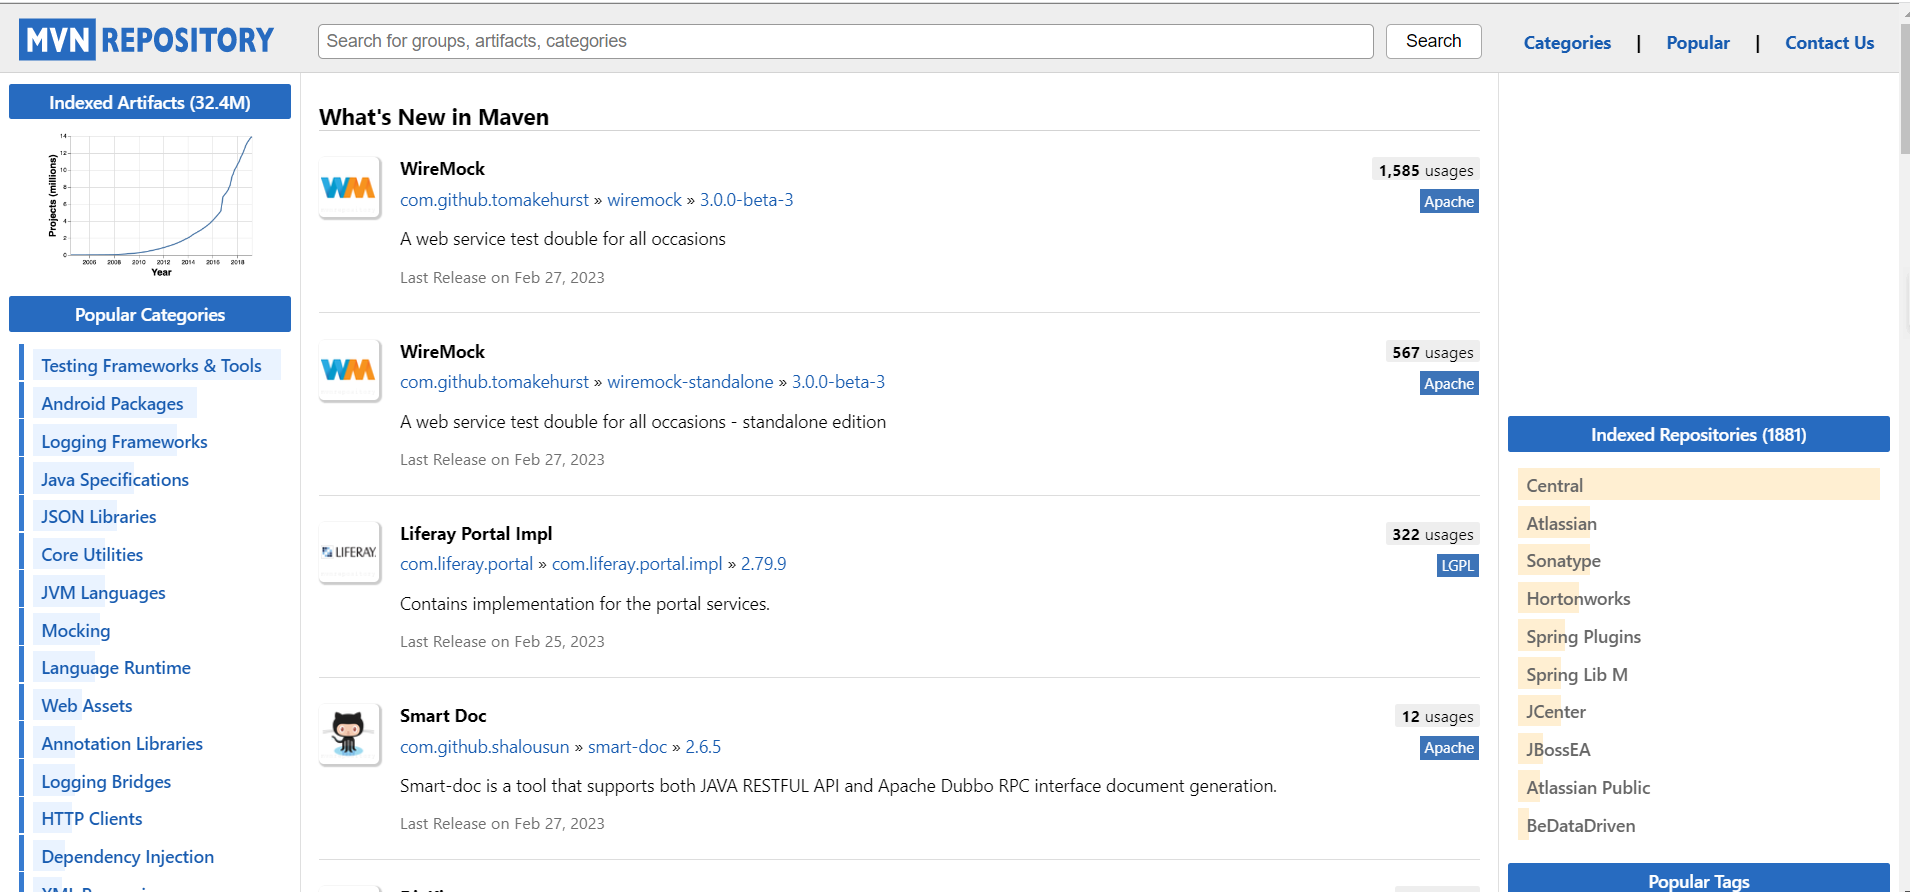Click Apache license badge of first WireMock
Screen dimensions: 1910x892
point(1449,201)
